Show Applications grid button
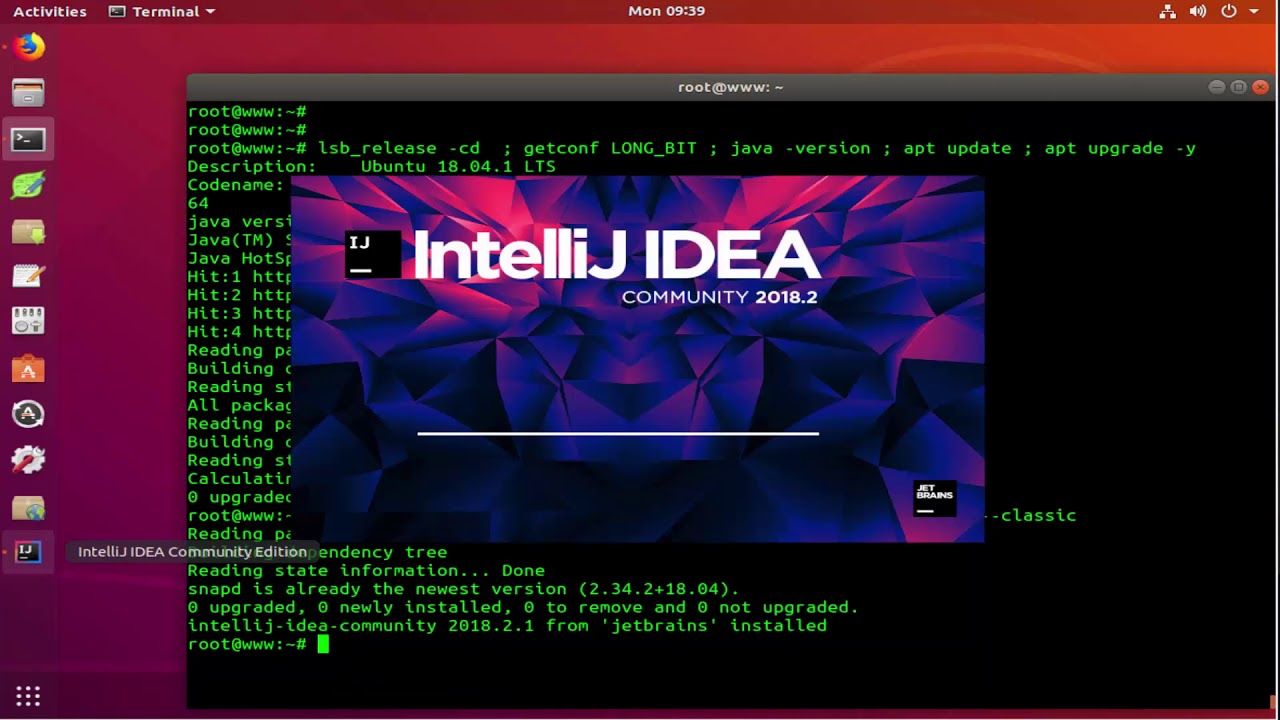 point(28,696)
